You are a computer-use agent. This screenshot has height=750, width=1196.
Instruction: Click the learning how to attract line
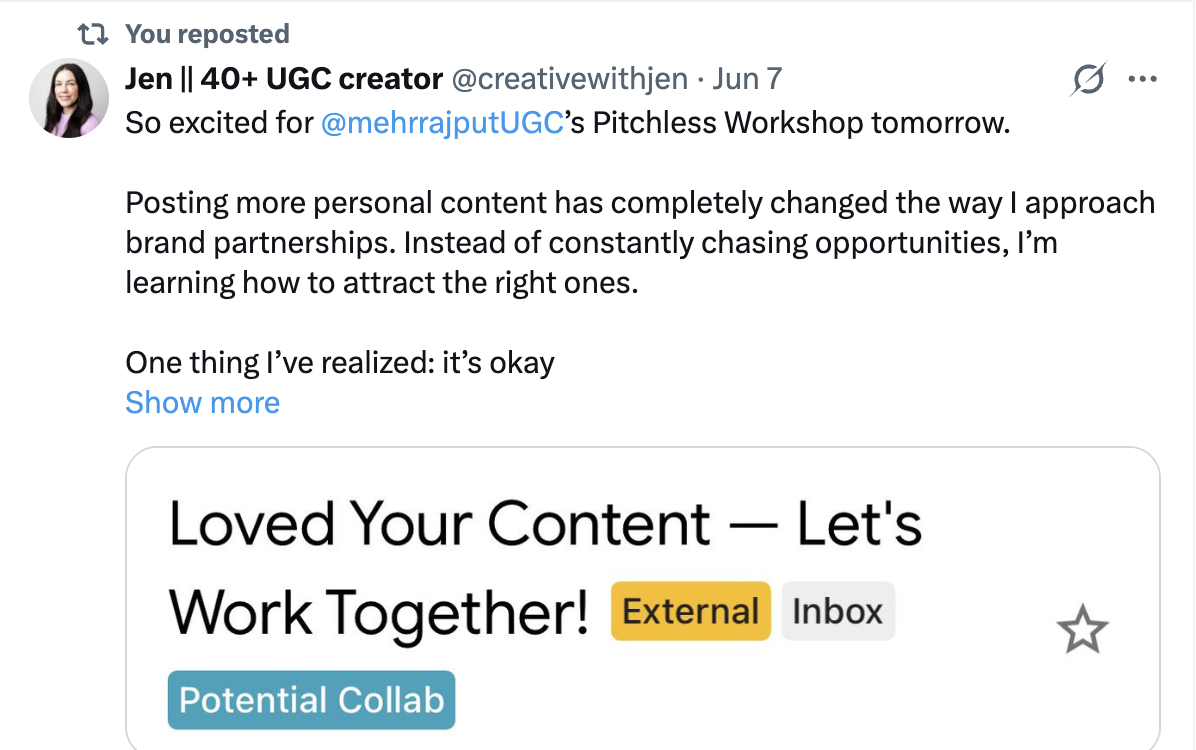(381, 283)
